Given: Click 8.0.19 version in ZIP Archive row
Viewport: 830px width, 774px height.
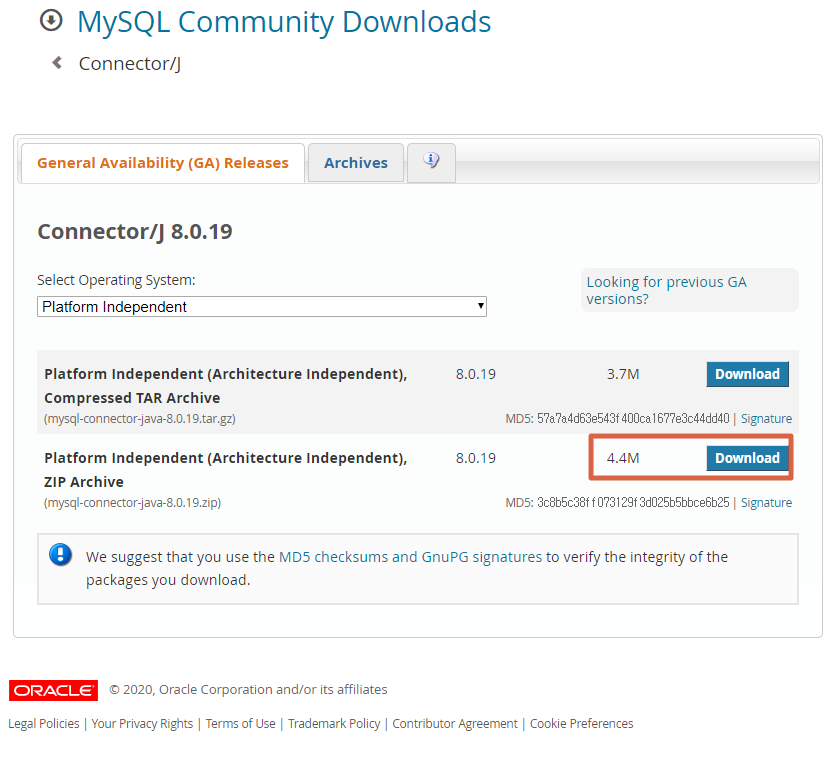Looking at the screenshot, I should 476,458.
